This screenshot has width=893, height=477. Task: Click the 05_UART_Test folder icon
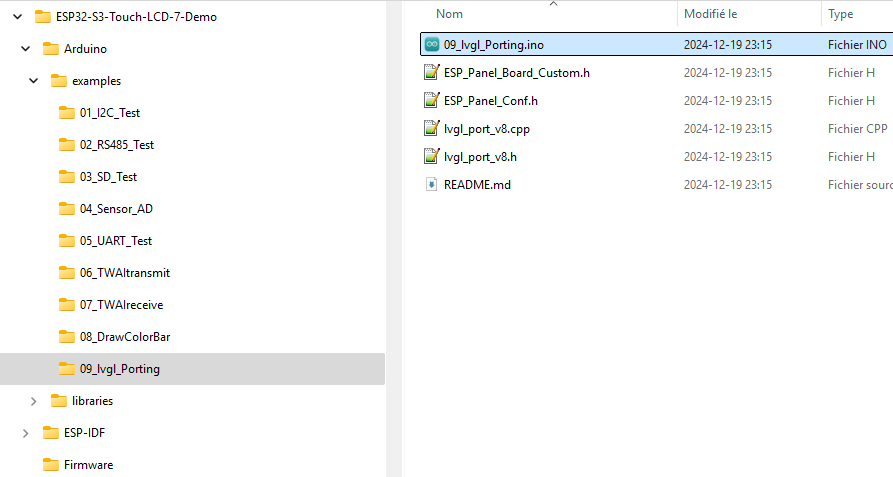pos(67,241)
